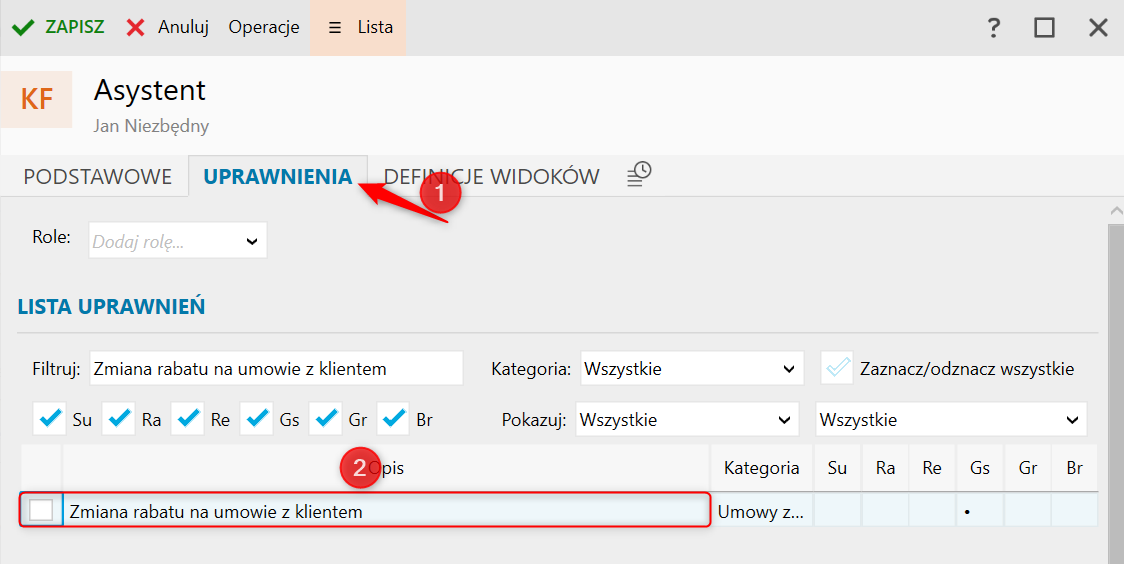The width and height of the screenshot is (1124, 564).
Task: Open the Operacje menu
Action: click(x=264, y=27)
